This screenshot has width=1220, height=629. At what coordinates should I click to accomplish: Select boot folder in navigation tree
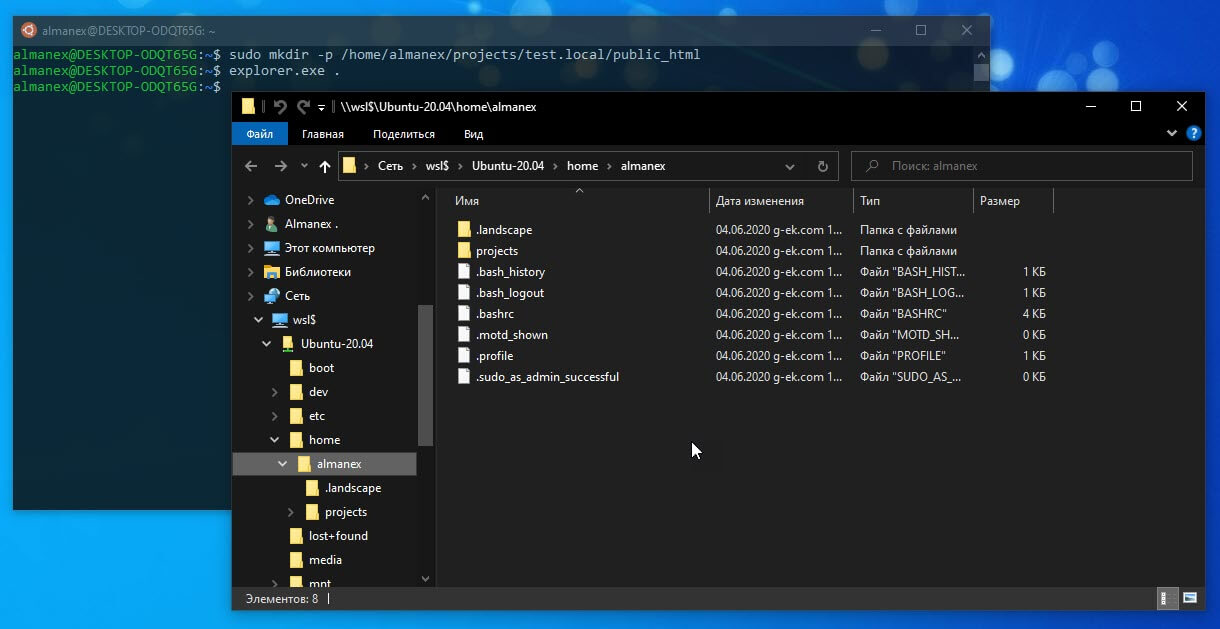click(321, 368)
